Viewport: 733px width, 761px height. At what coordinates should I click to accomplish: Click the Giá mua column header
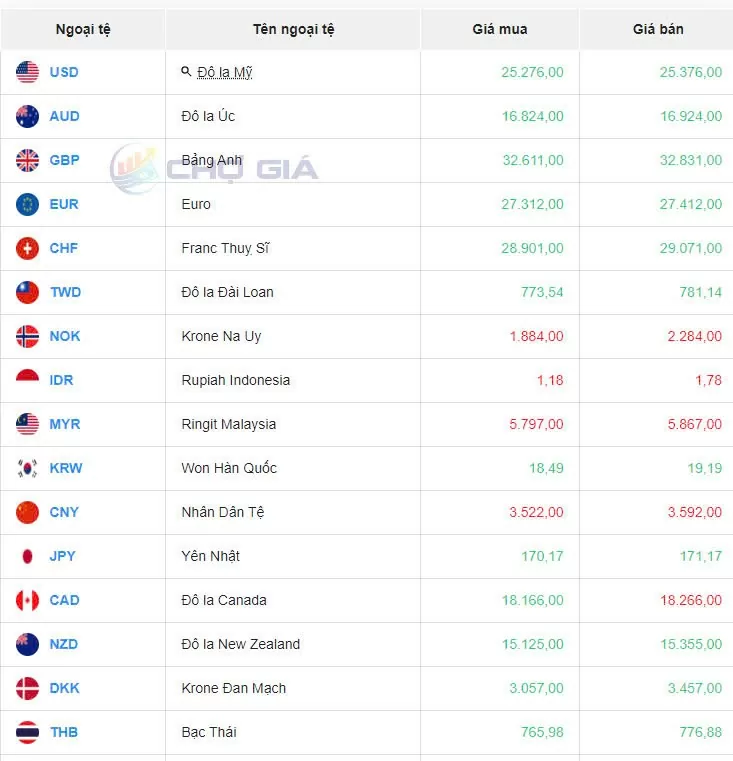498,29
